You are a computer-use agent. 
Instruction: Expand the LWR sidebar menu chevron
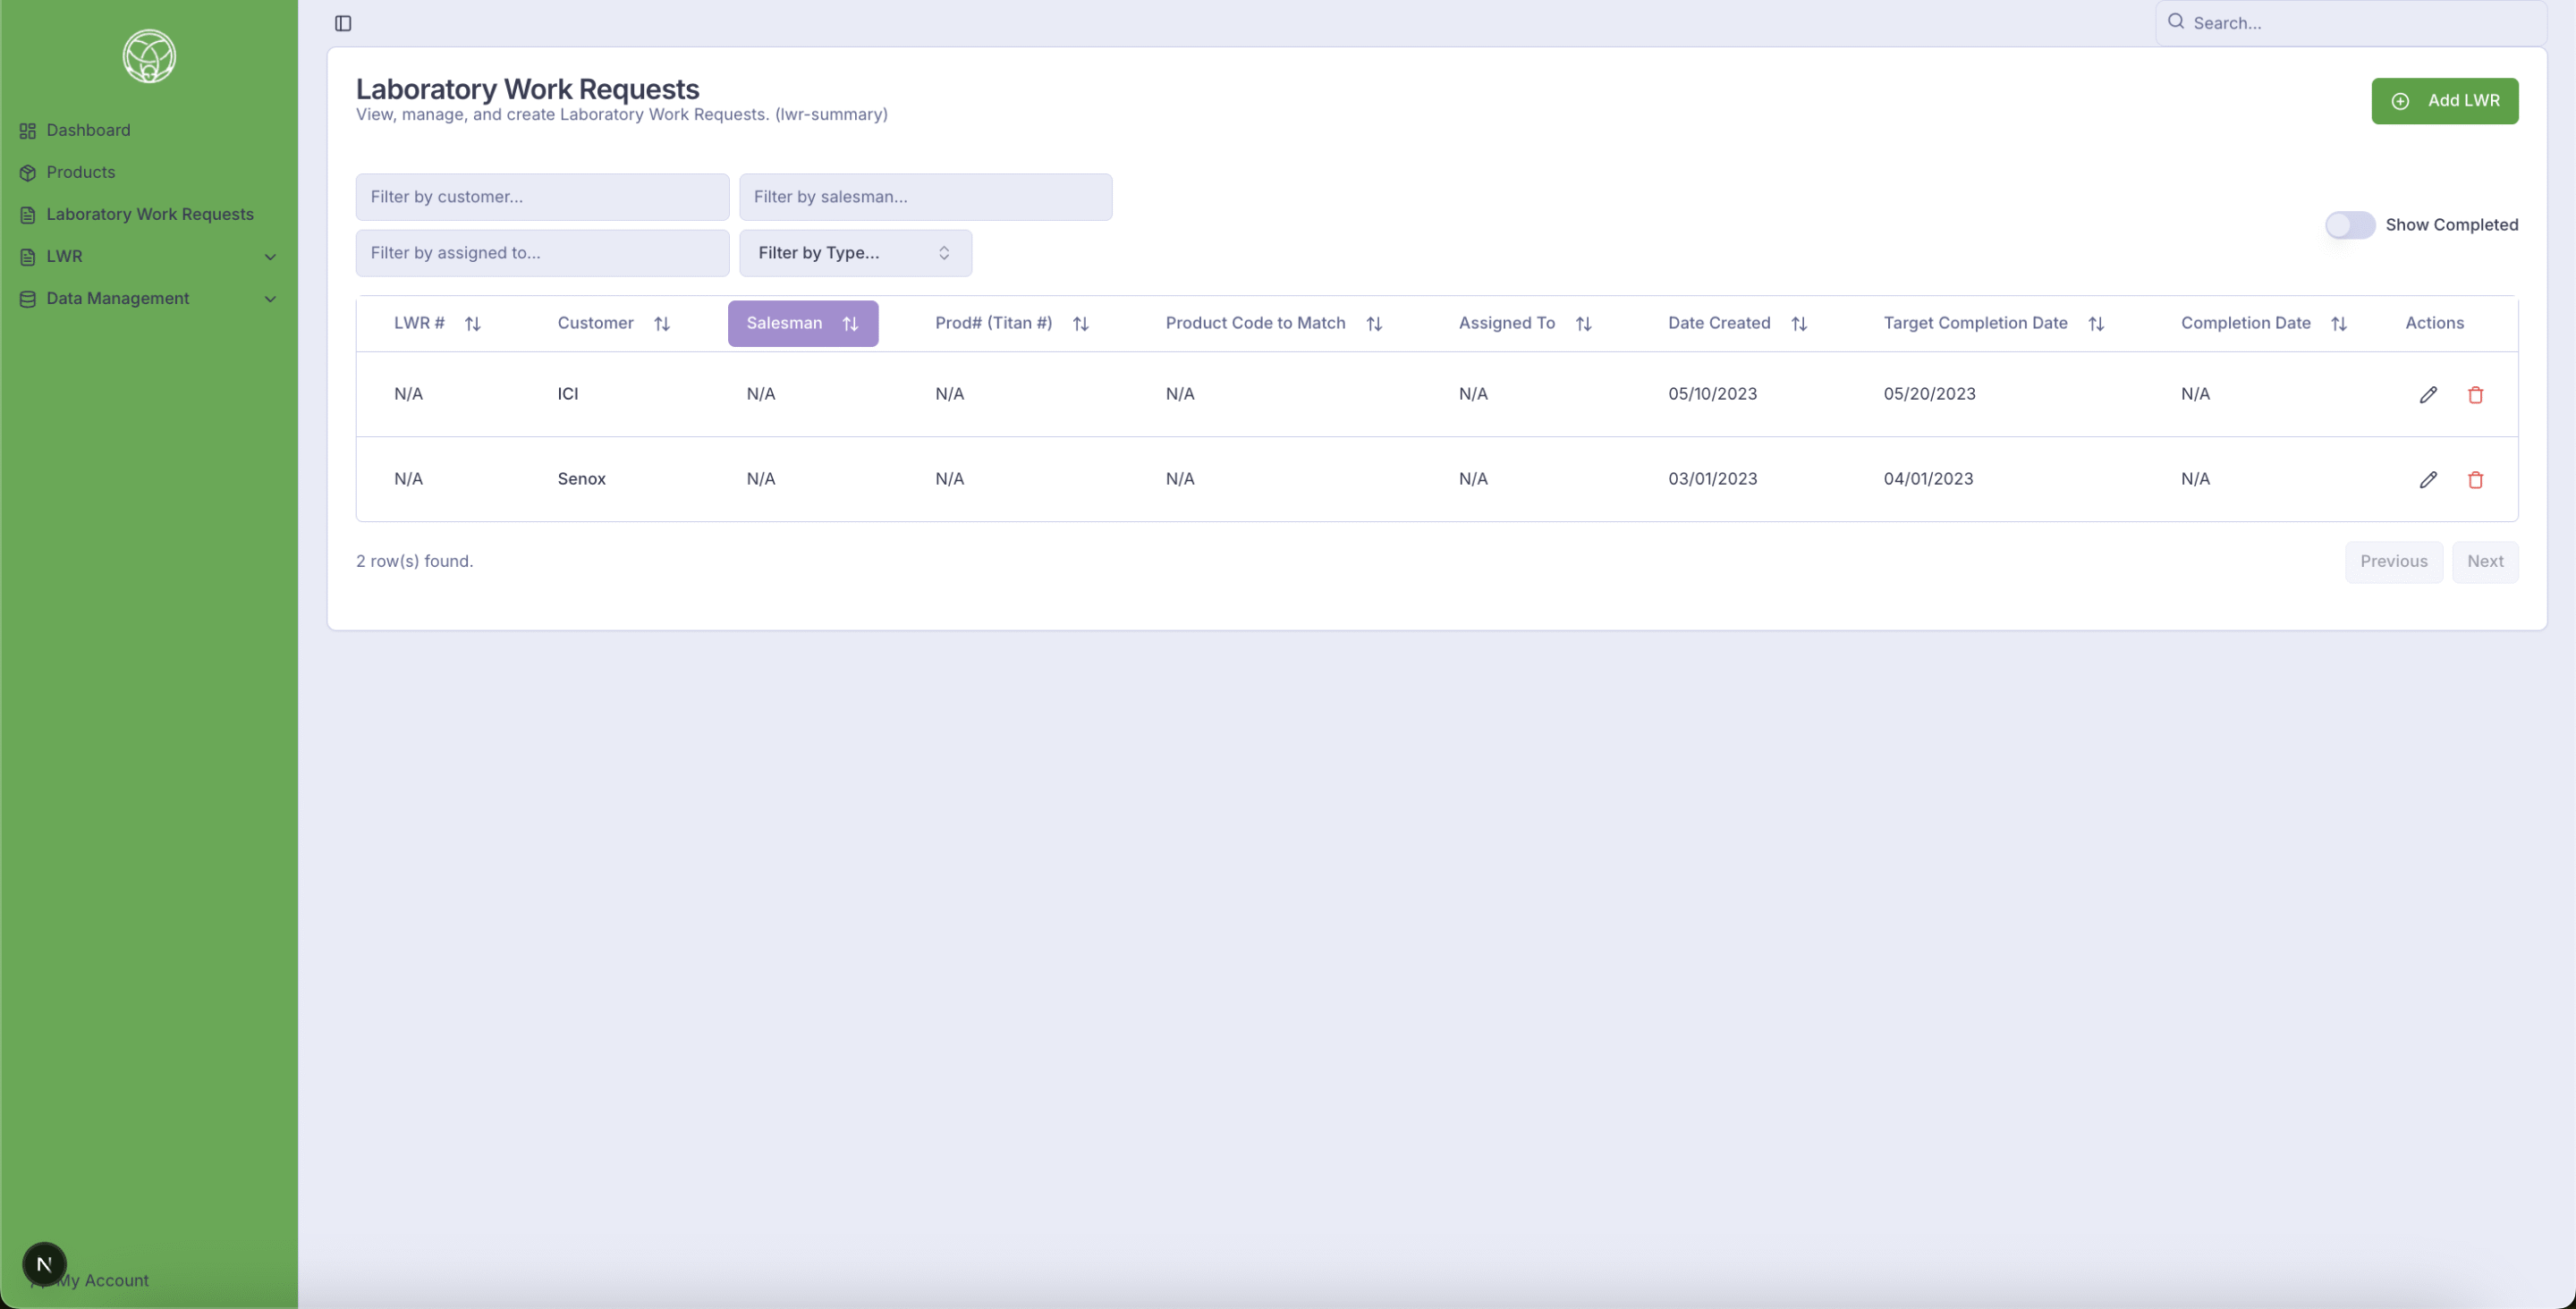coord(270,257)
